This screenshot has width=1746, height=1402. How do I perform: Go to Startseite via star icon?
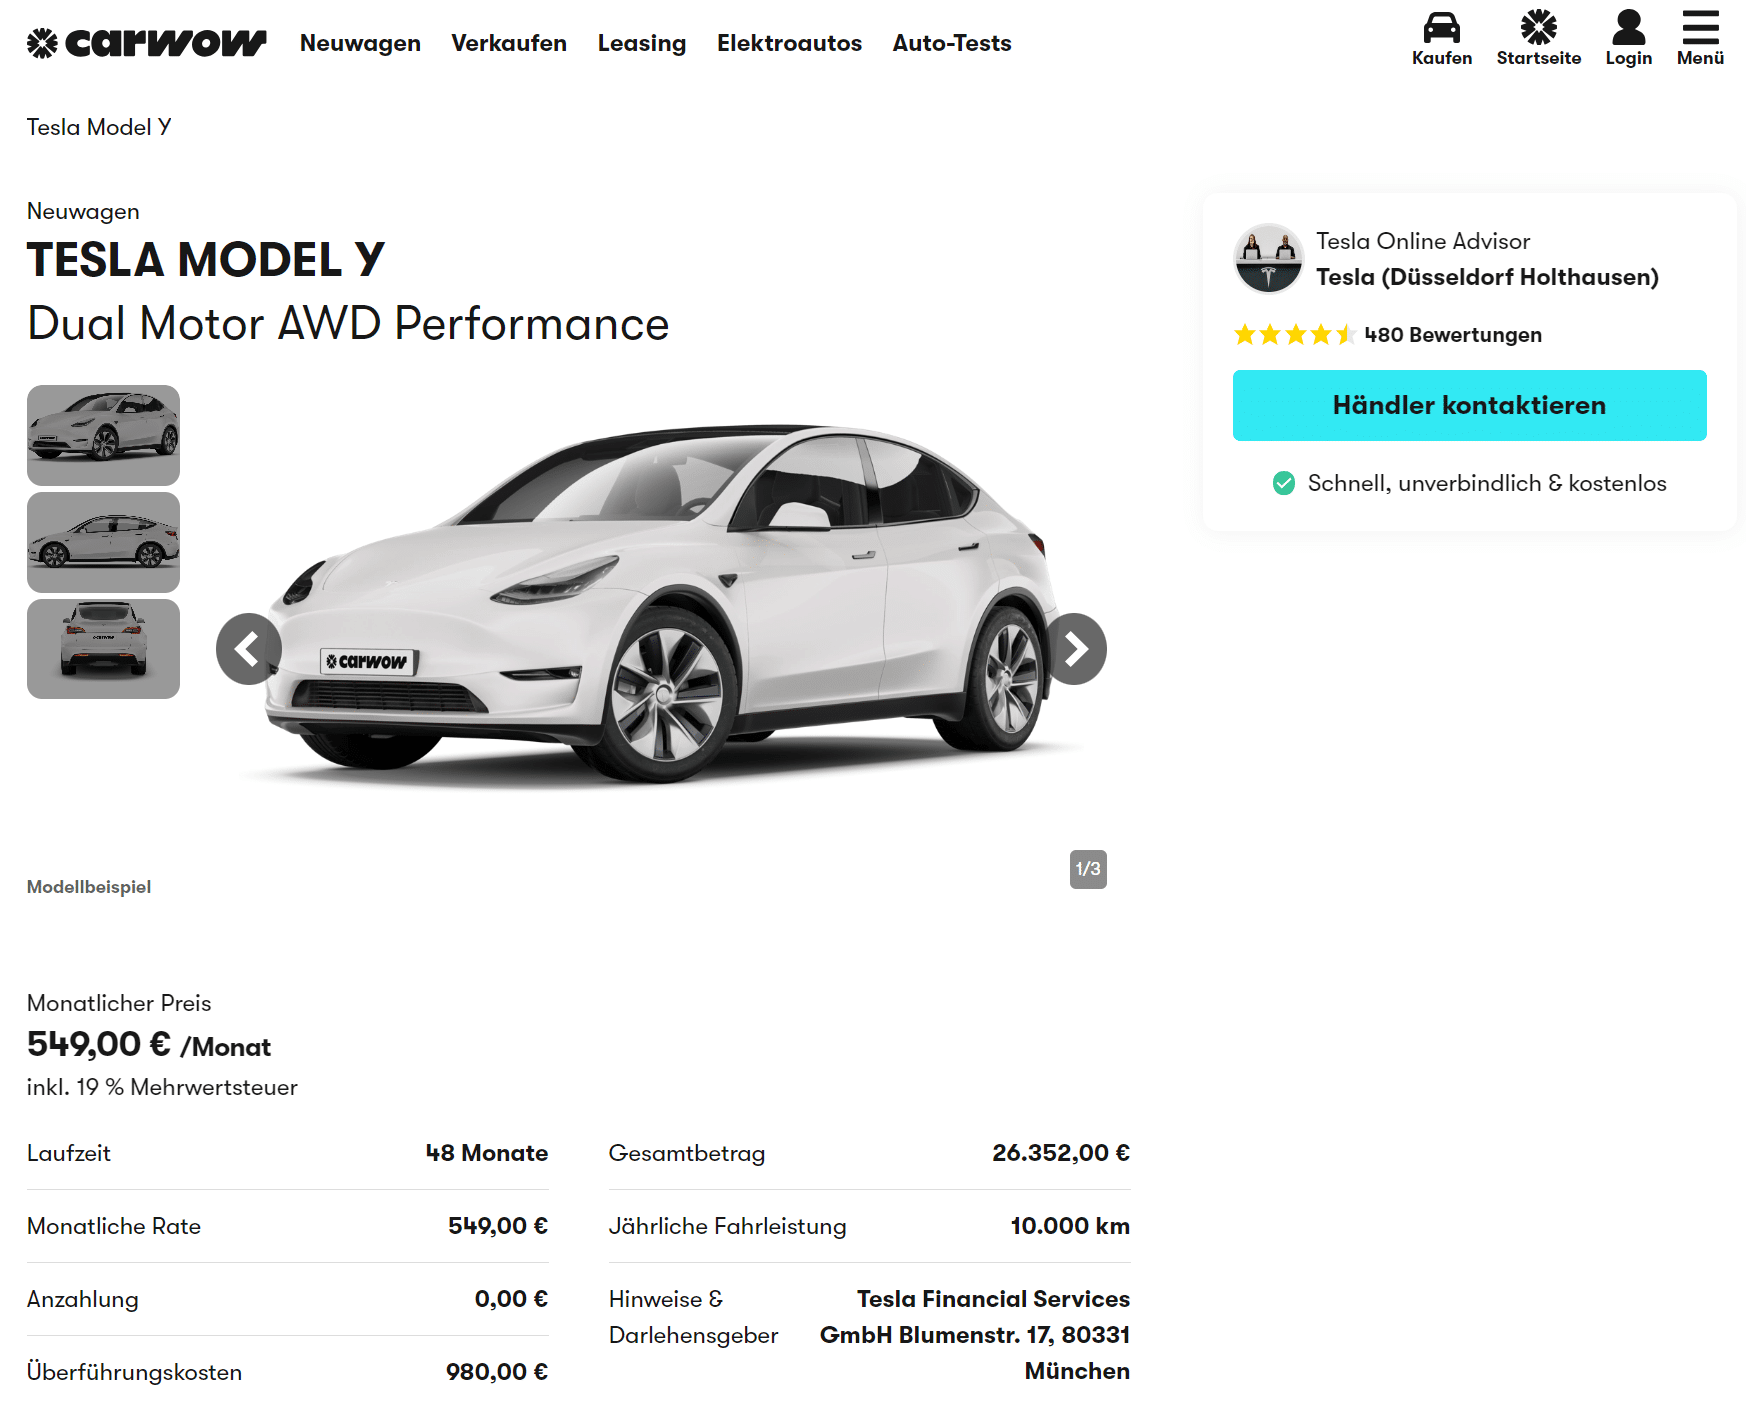point(1538,39)
